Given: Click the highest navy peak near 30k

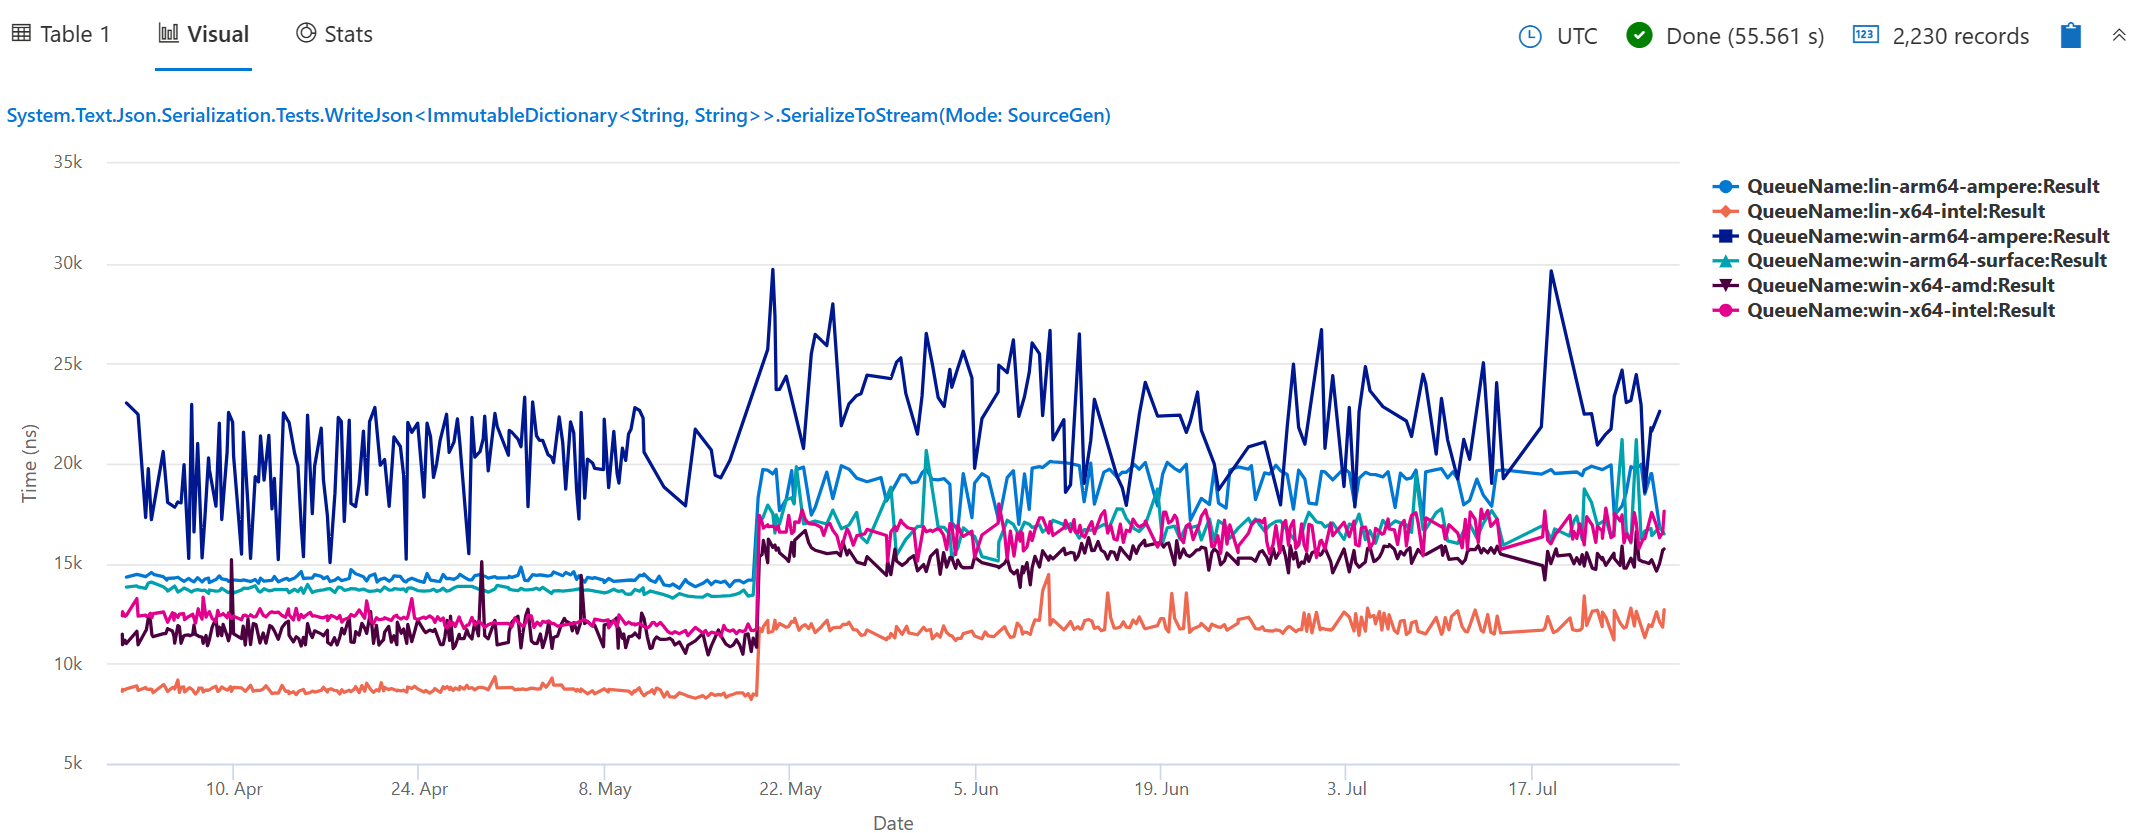Looking at the screenshot, I should pos(773,269).
